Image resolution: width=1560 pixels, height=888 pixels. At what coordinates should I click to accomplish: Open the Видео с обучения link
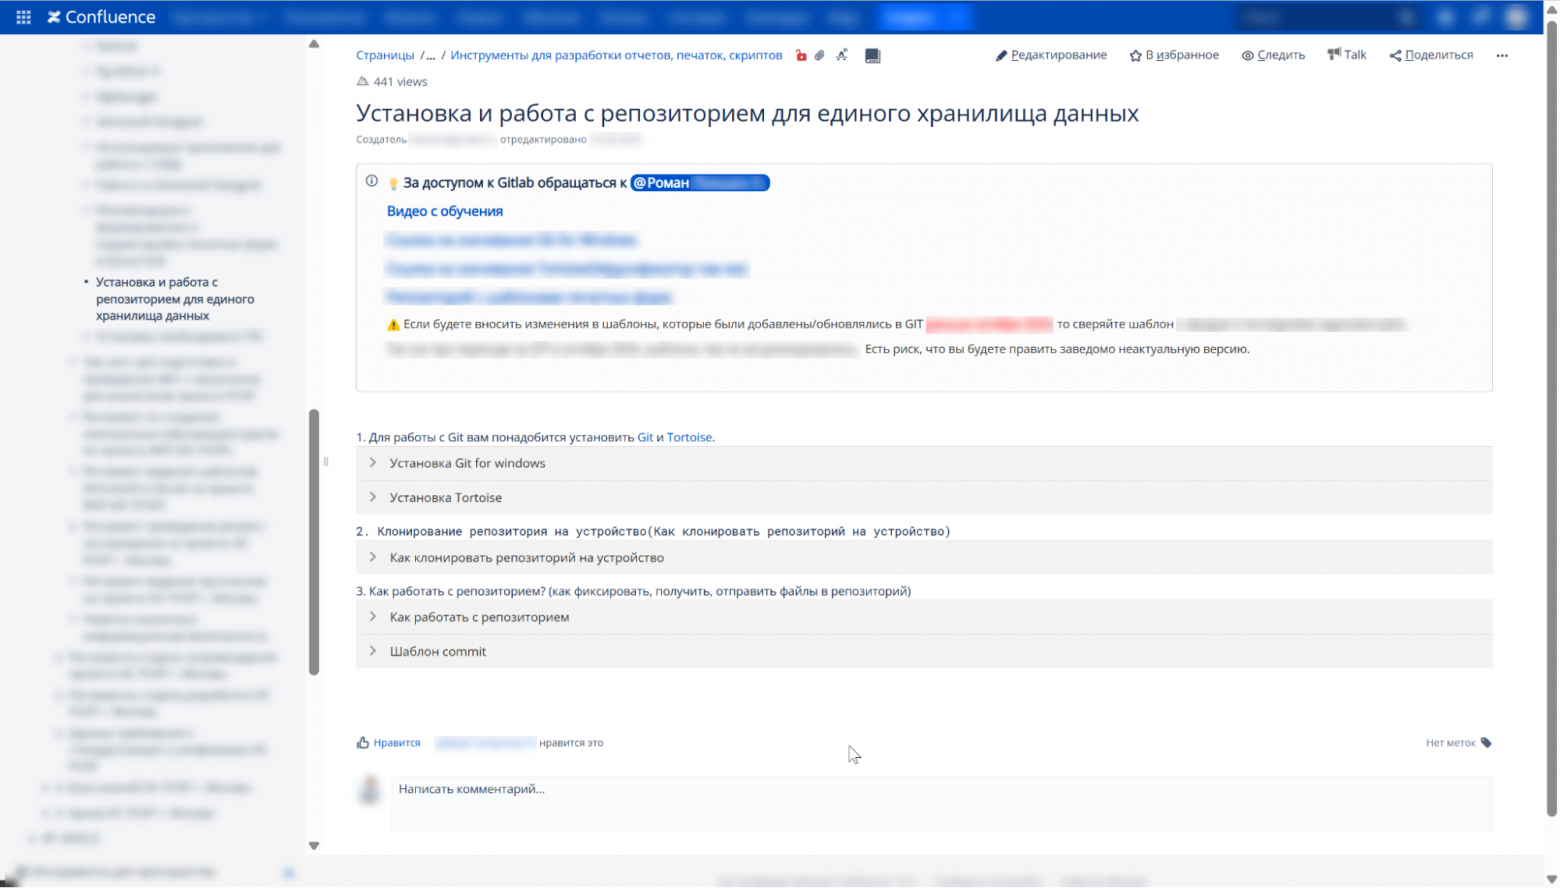[x=444, y=211]
